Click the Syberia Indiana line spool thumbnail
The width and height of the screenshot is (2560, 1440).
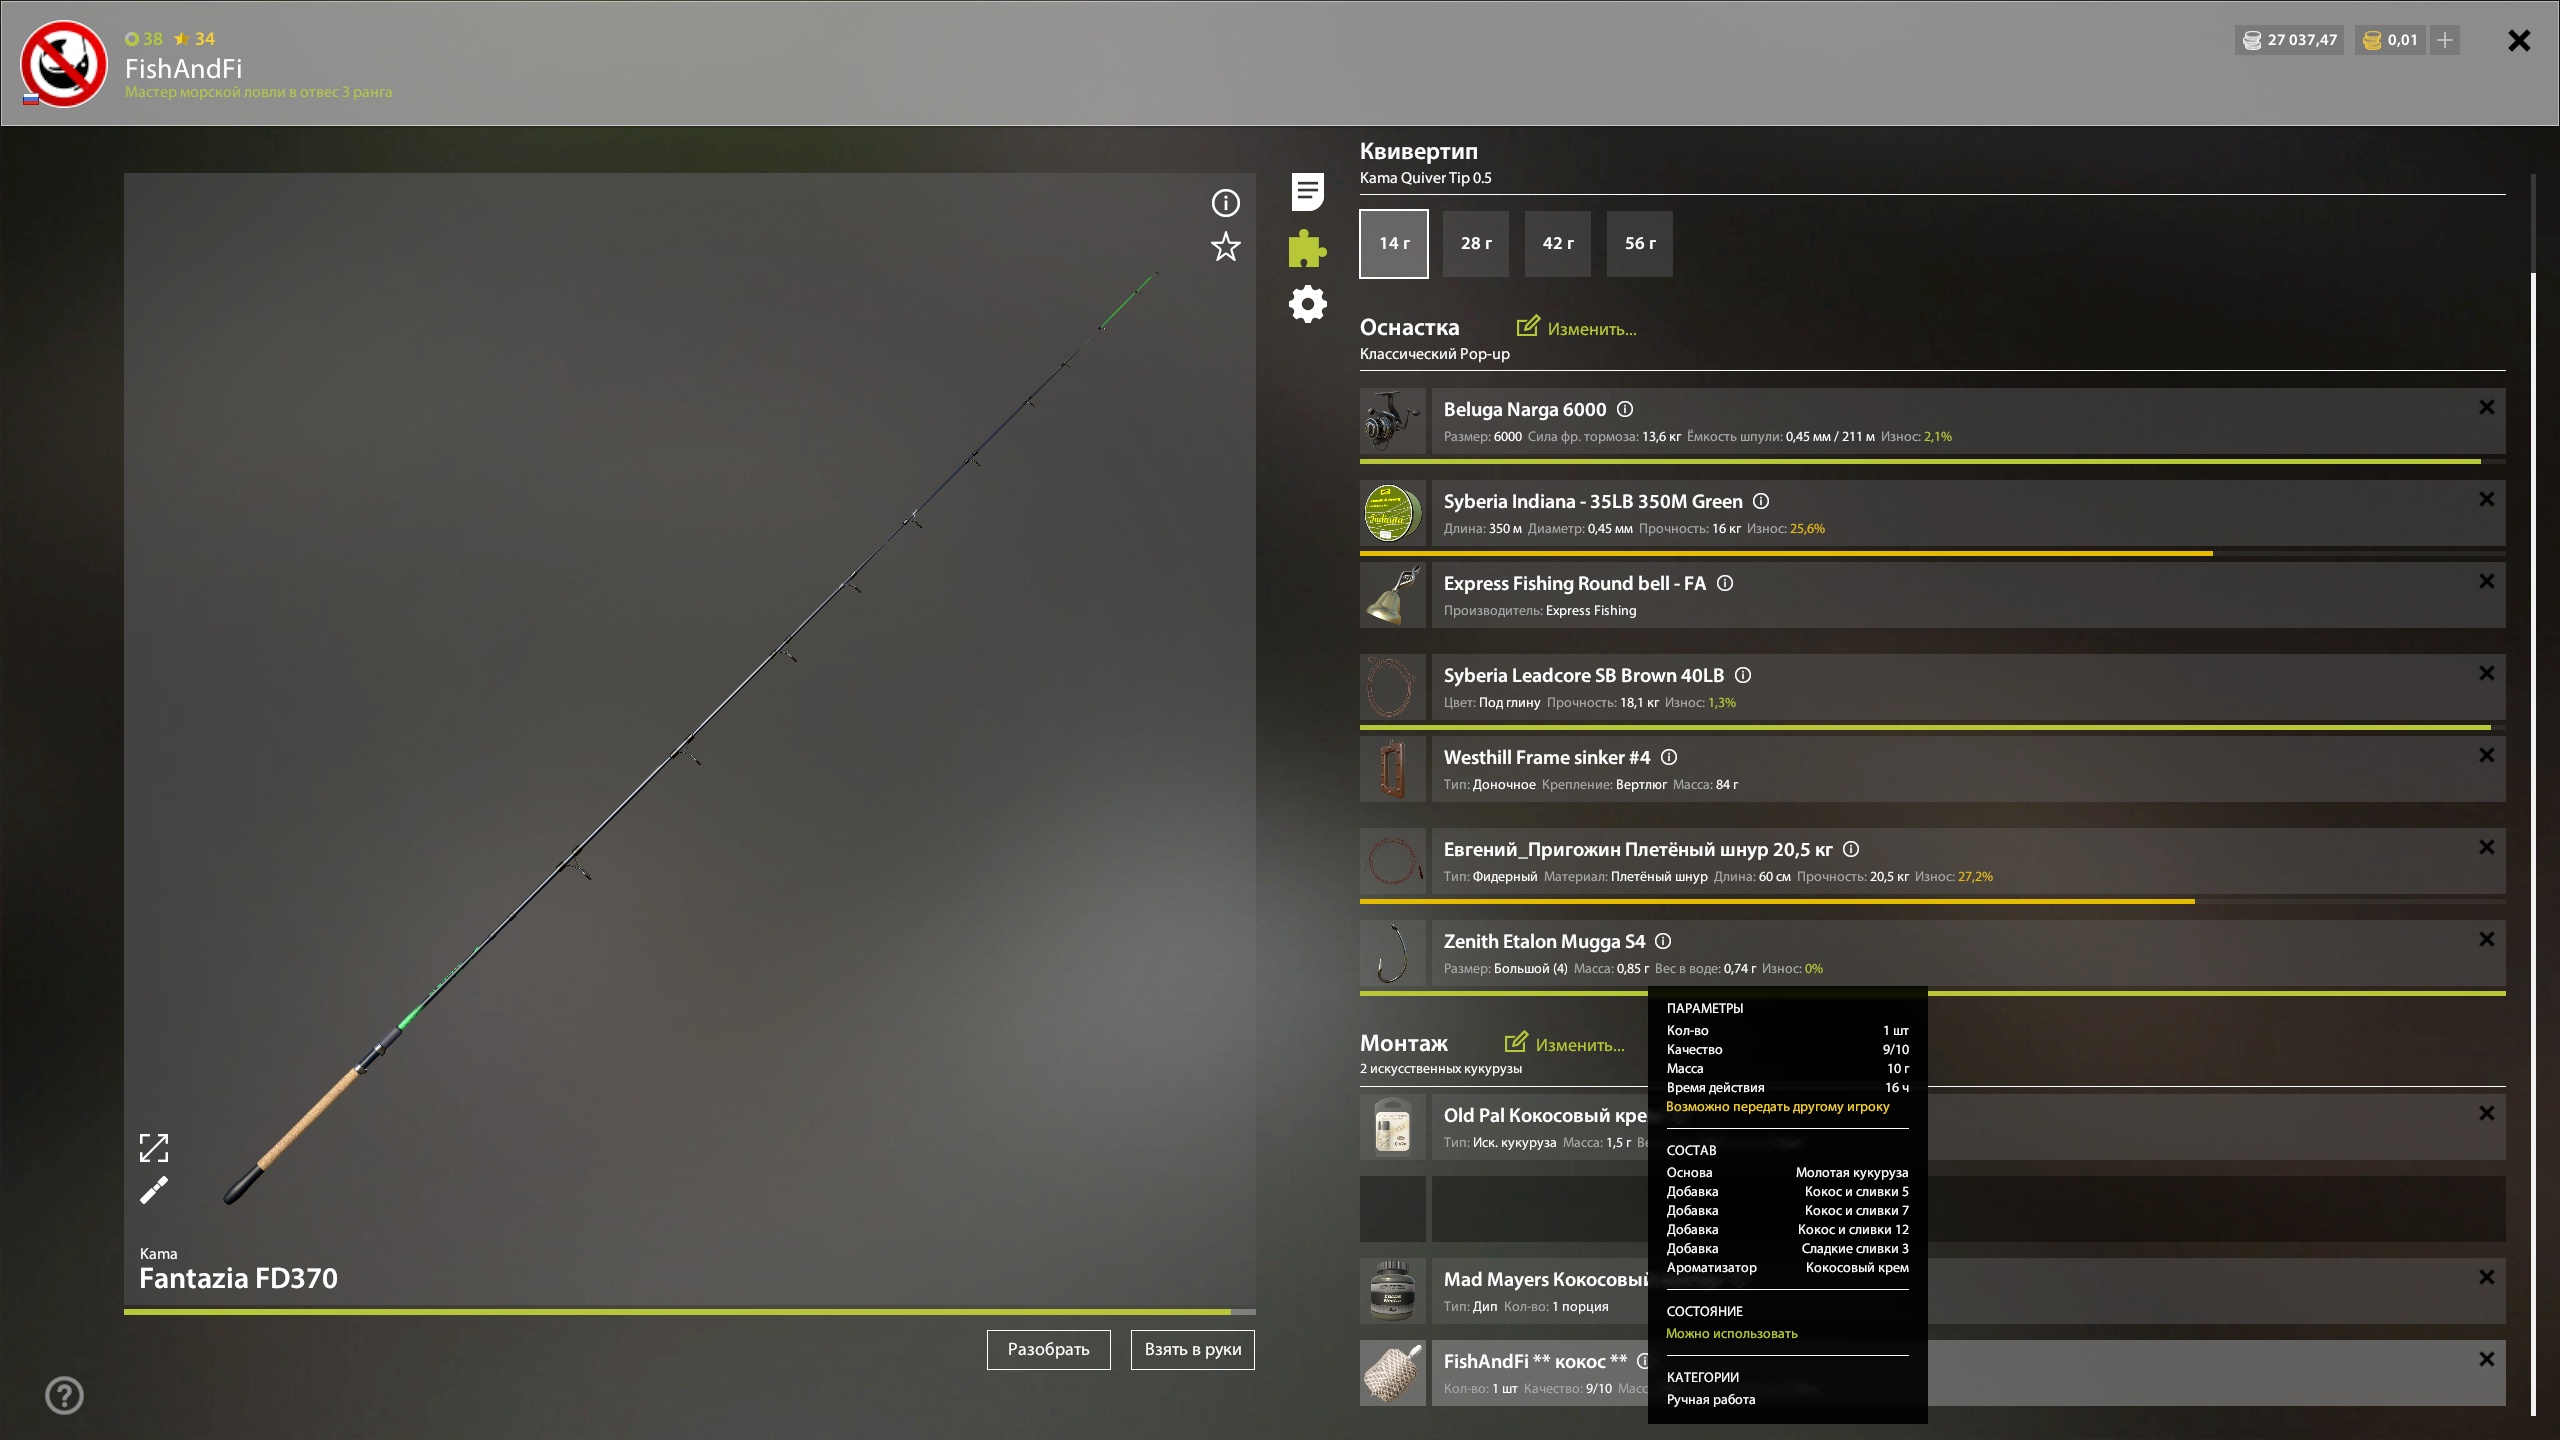click(1393, 513)
